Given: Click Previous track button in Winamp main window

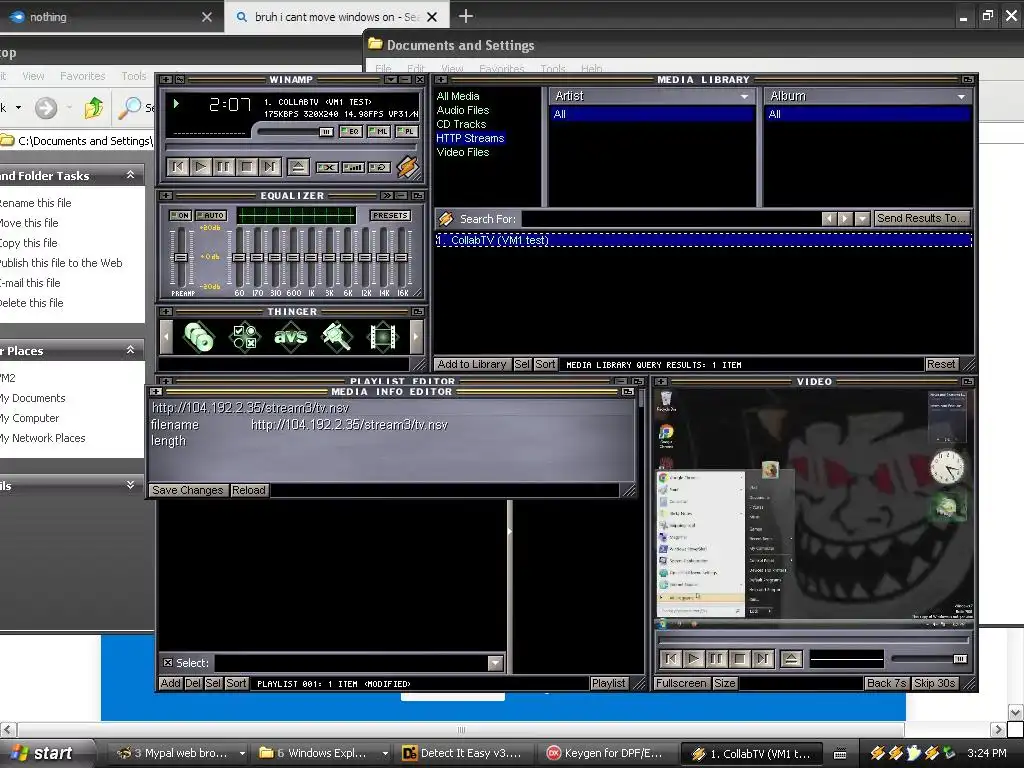Looking at the screenshot, I should coord(178,167).
